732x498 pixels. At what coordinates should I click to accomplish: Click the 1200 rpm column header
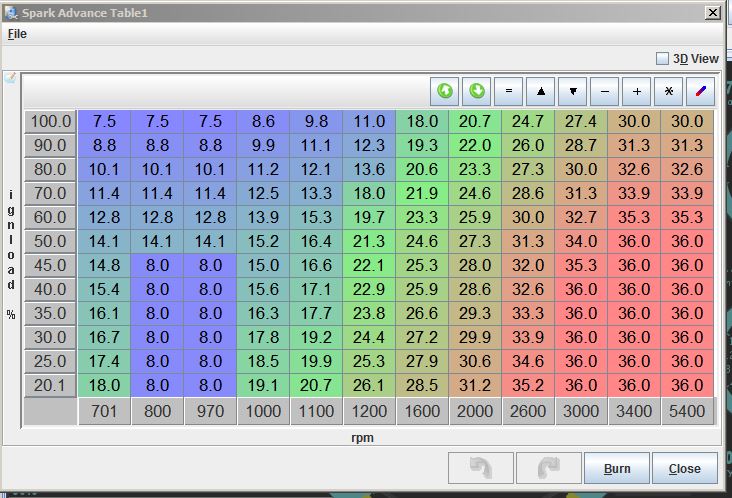(x=369, y=410)
